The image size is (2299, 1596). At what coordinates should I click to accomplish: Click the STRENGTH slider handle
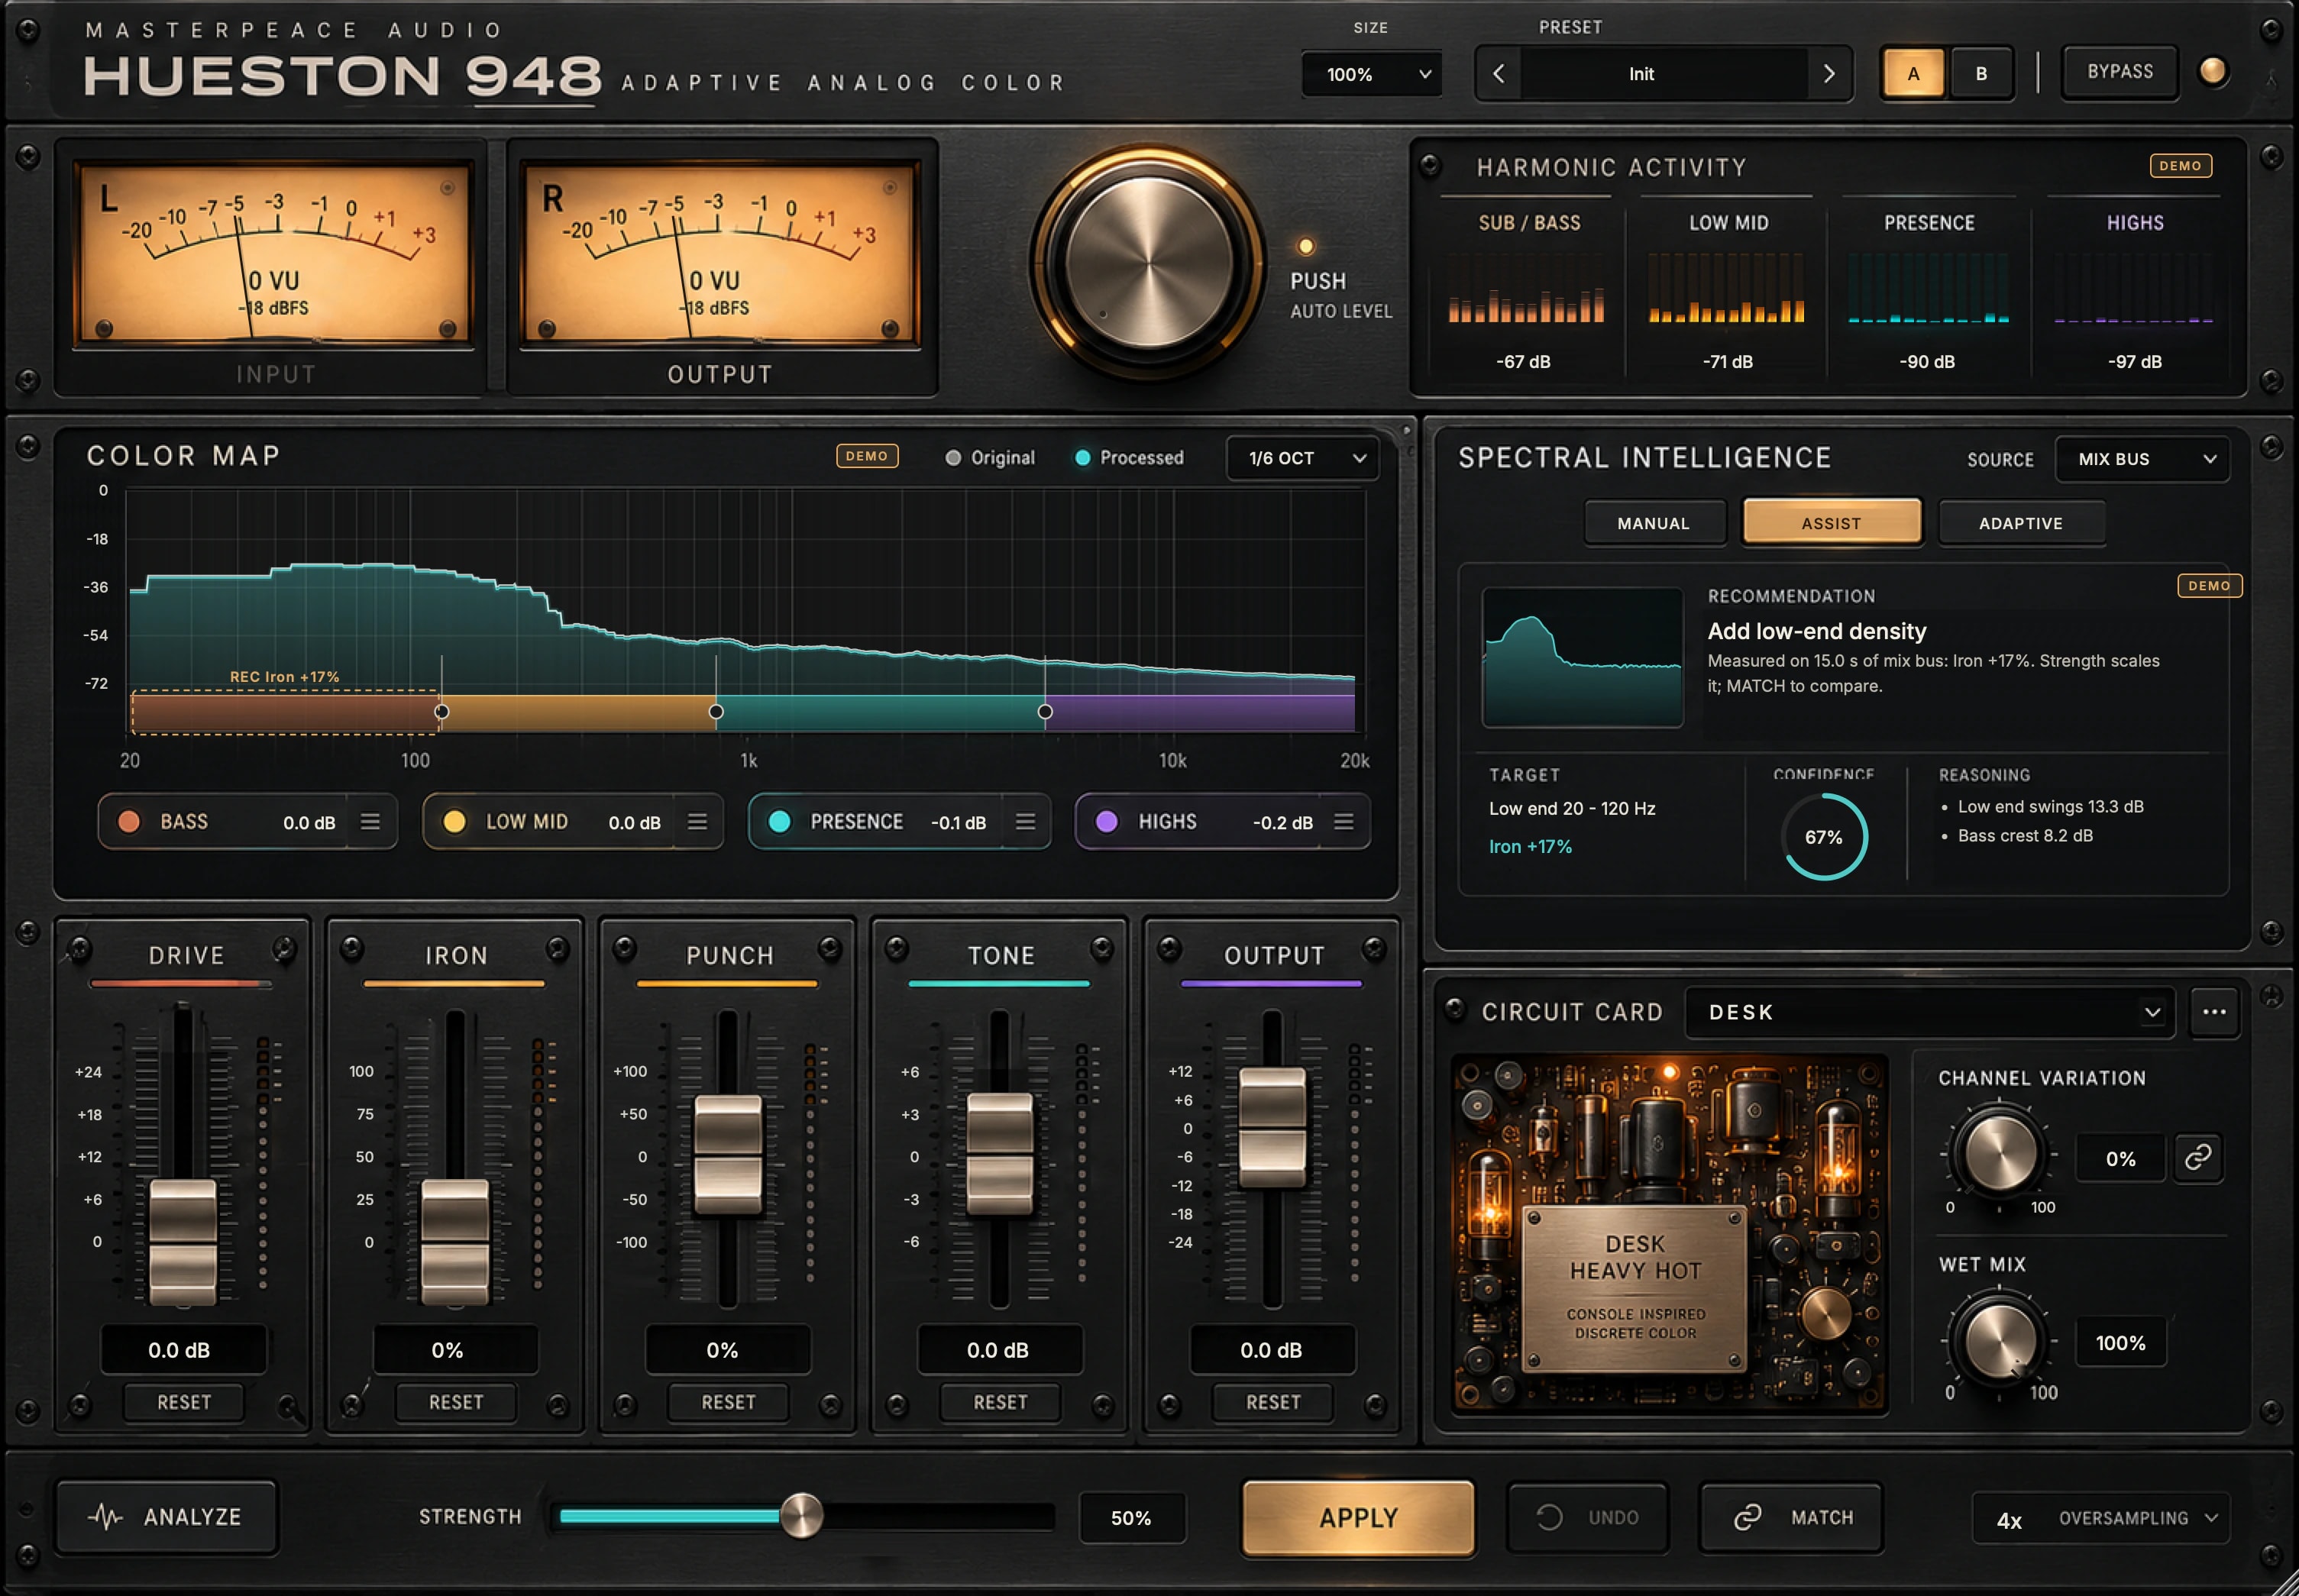pos(801,1516)
